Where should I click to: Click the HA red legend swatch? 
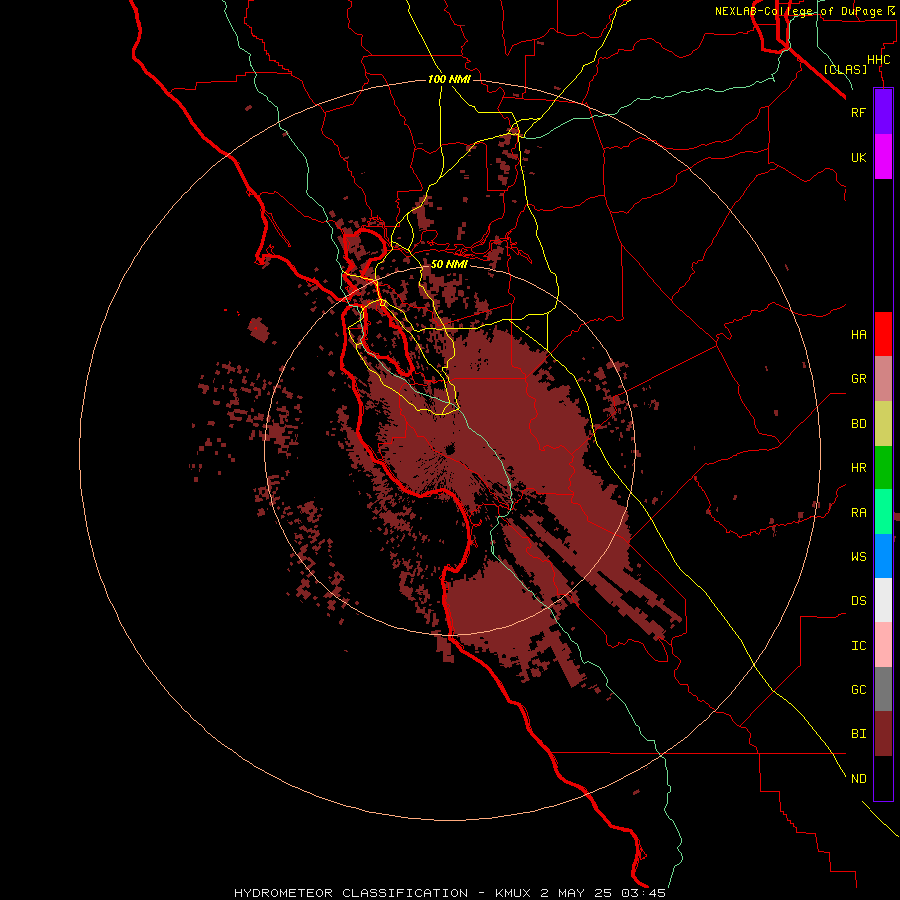click(x=883, y=334)
